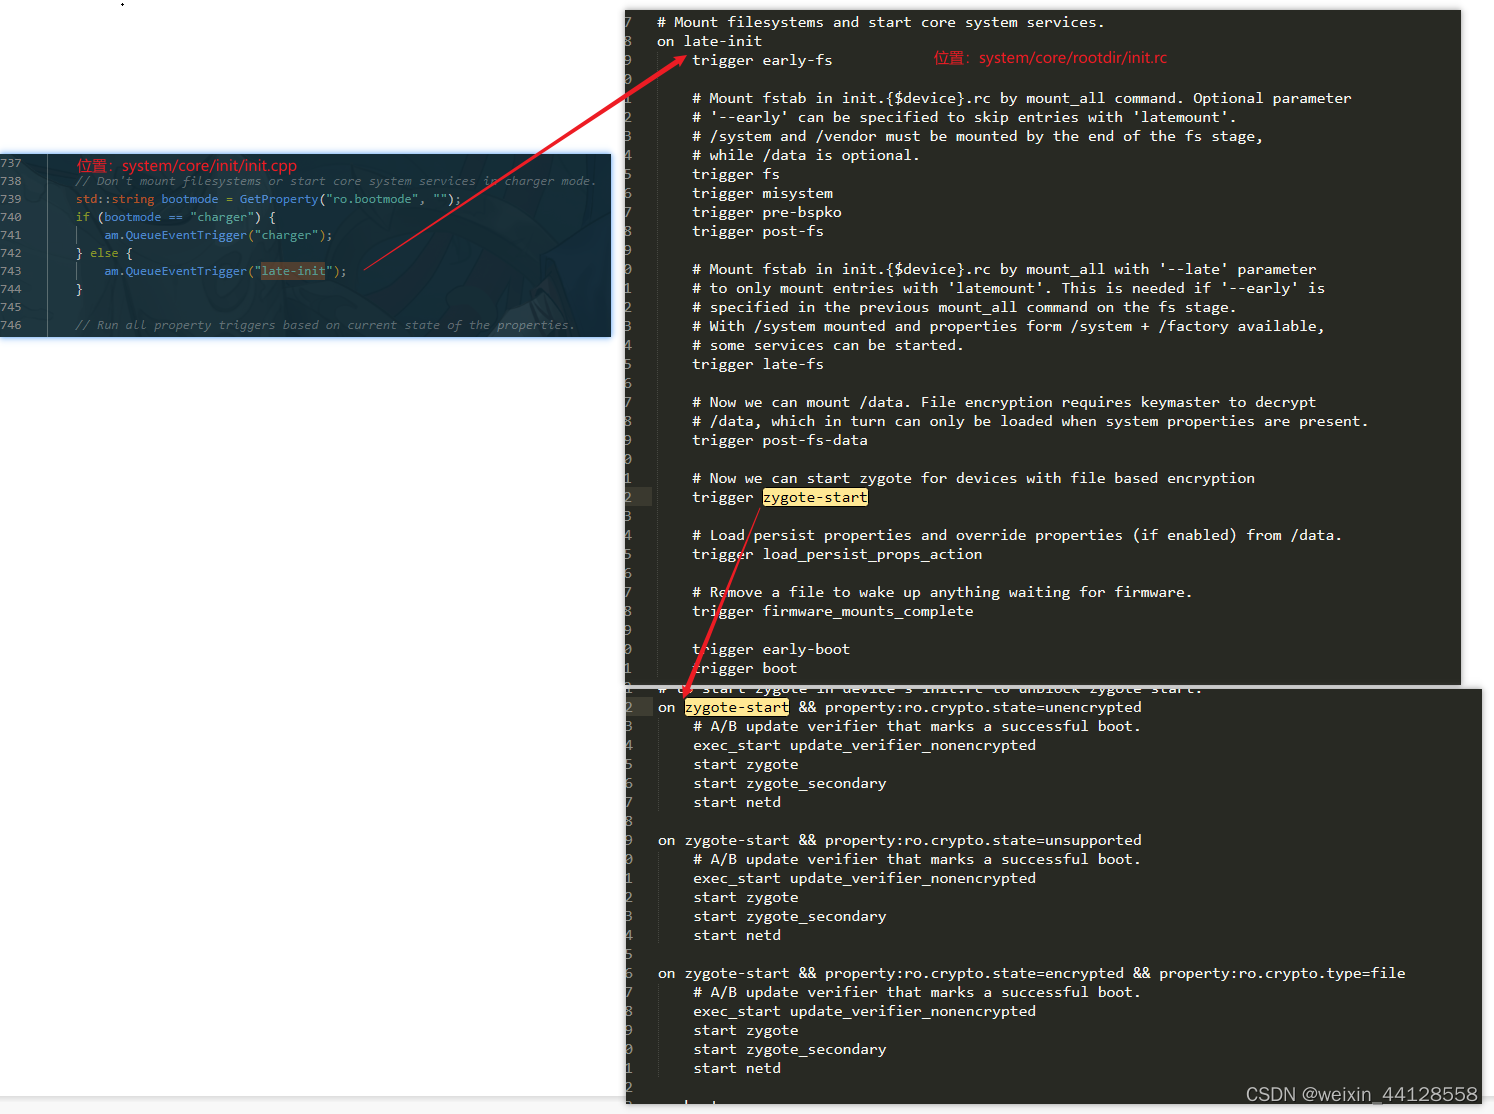Click line number 746 in init.cpp snippet
The height and width of the screenshot is (1114, 1494).
[x=11, y=325]
